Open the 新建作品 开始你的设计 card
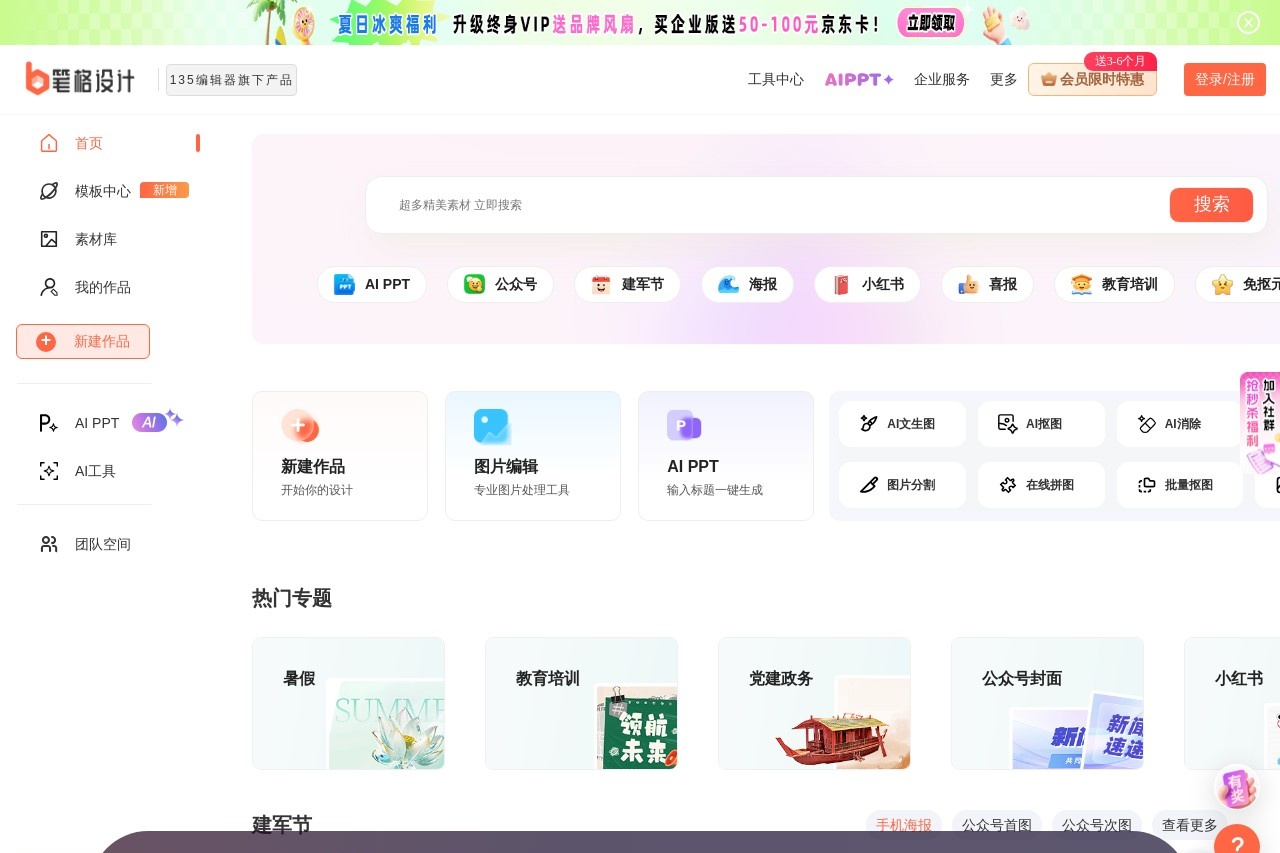This screenshot has height=853, width=1280. [x=340, y=456]
